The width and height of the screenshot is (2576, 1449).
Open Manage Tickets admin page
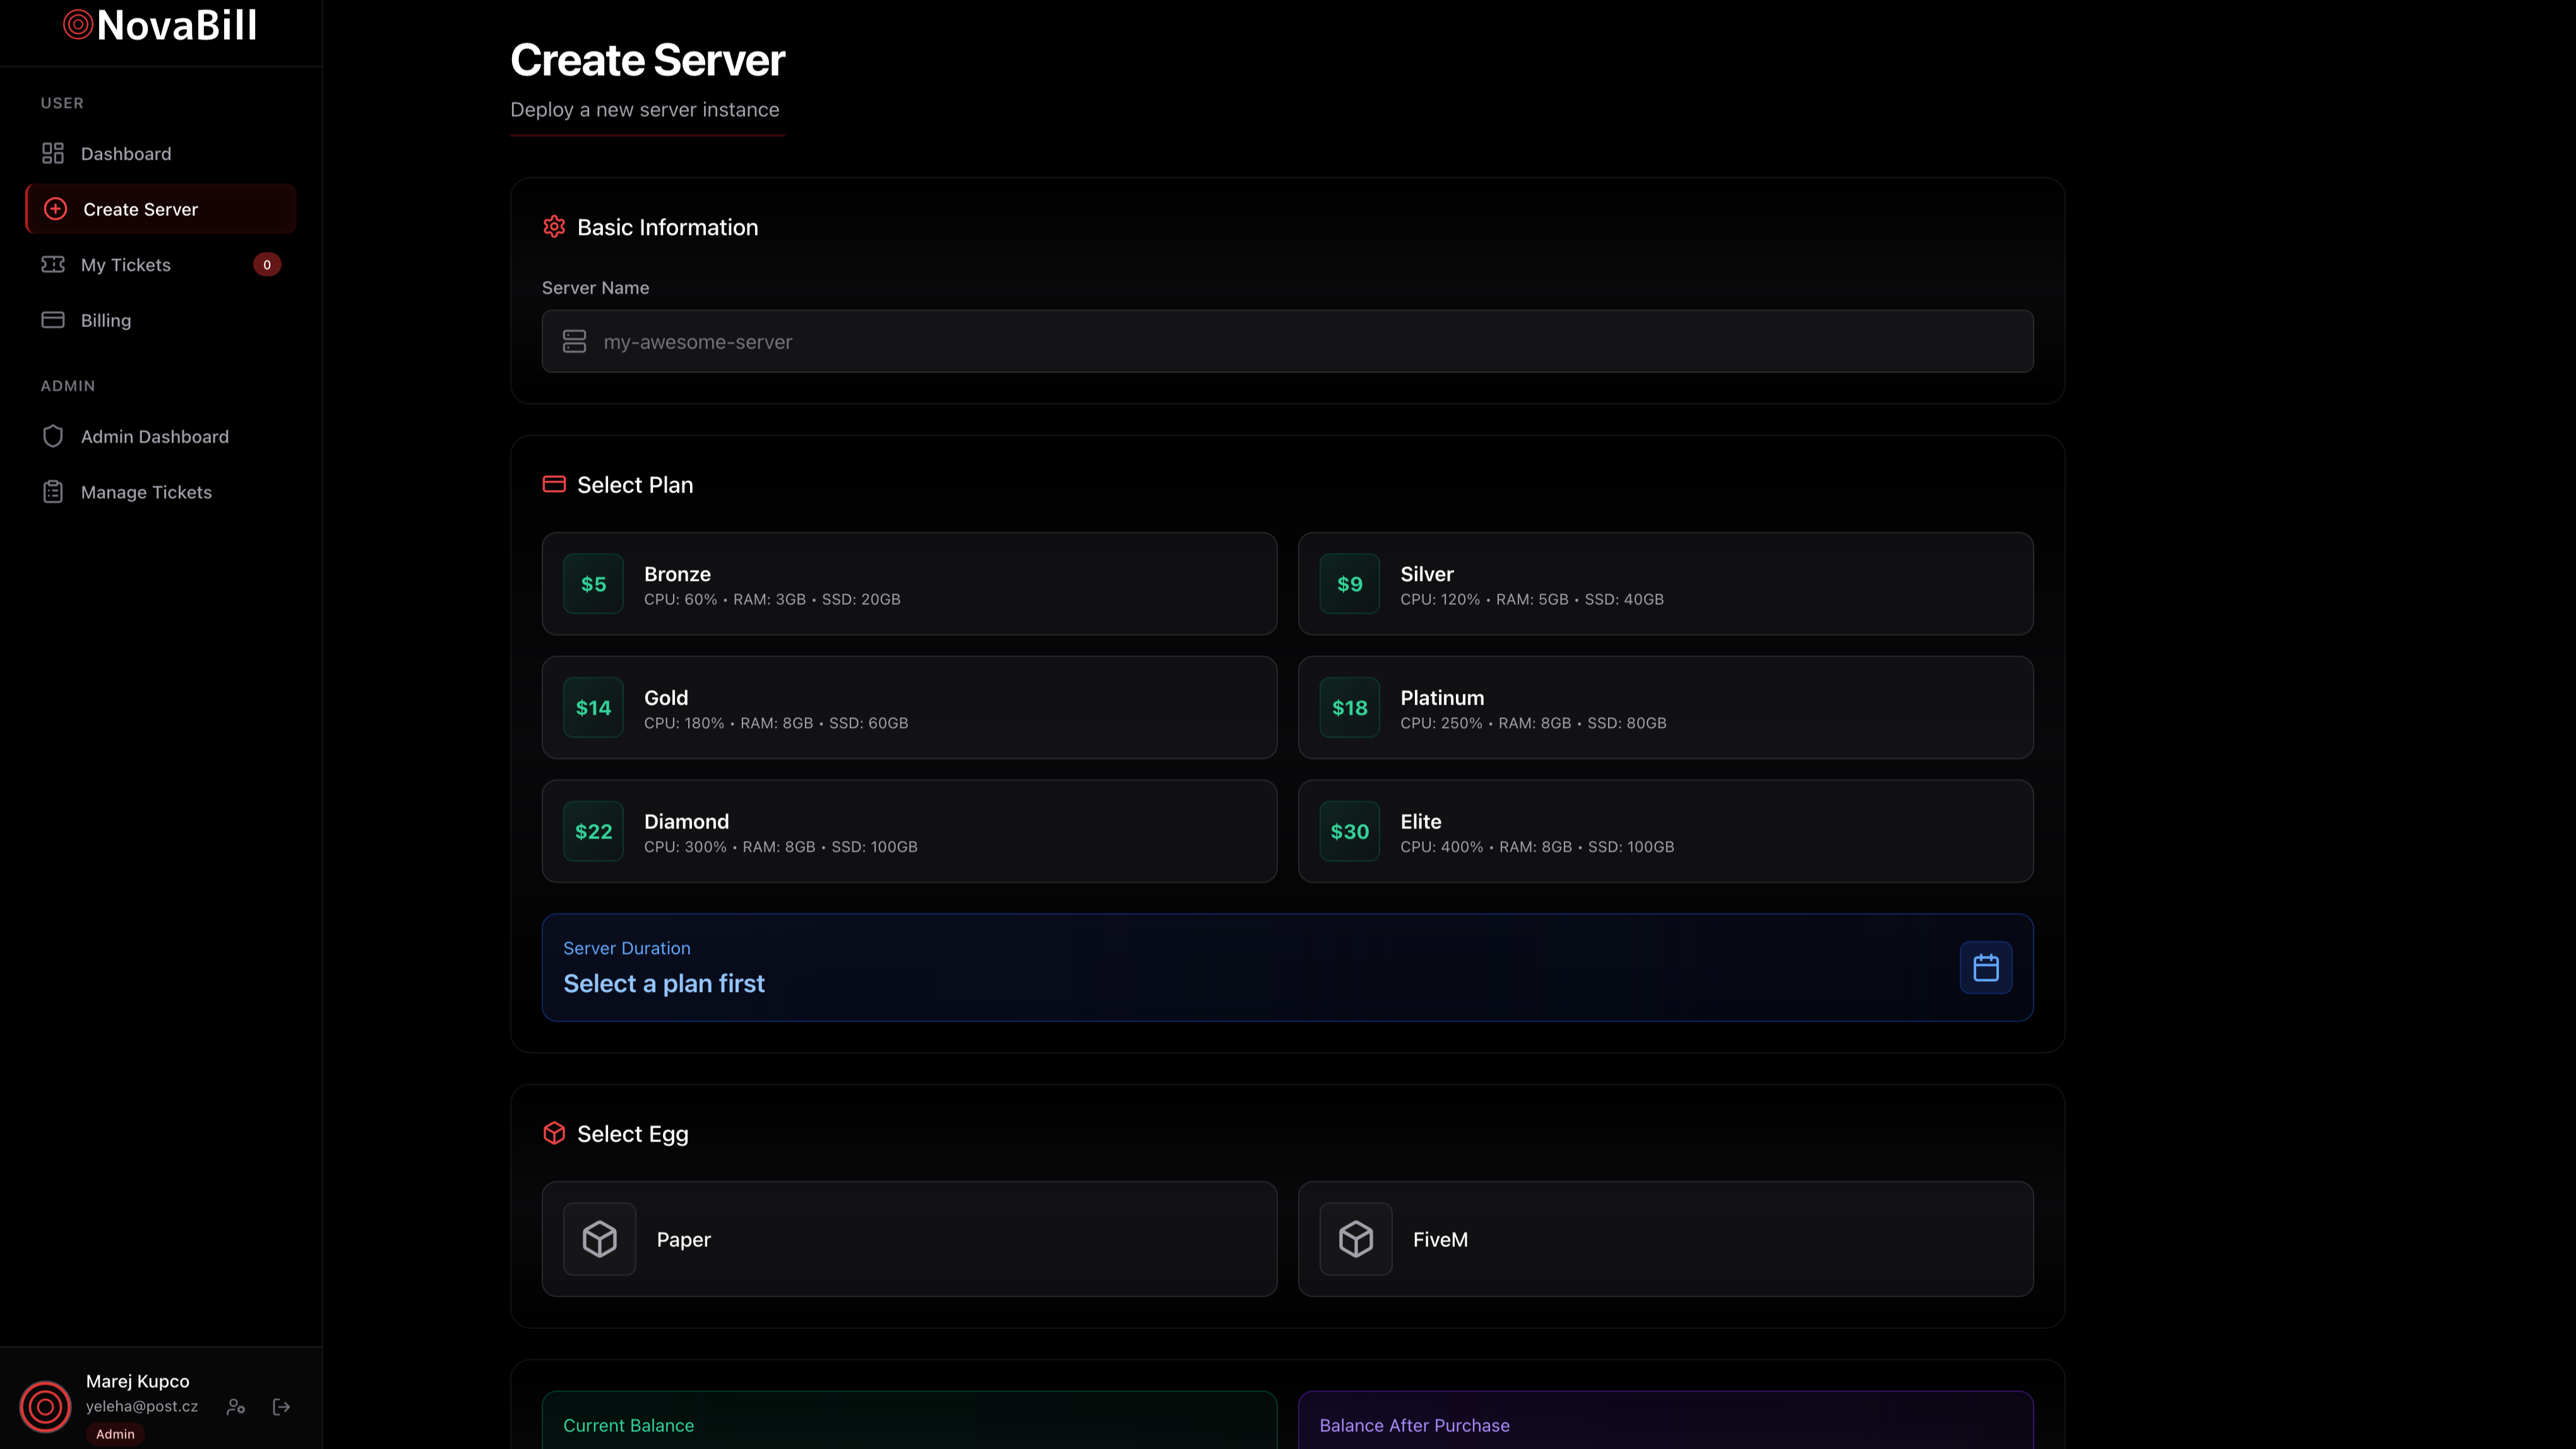point(146,492)
